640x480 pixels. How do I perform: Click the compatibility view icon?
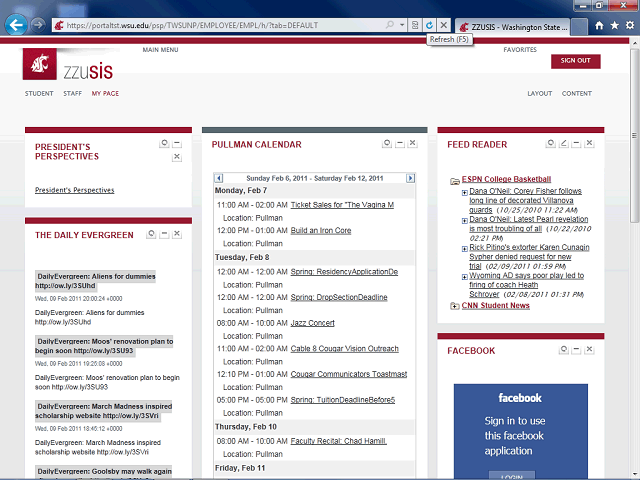pos(415,25)
